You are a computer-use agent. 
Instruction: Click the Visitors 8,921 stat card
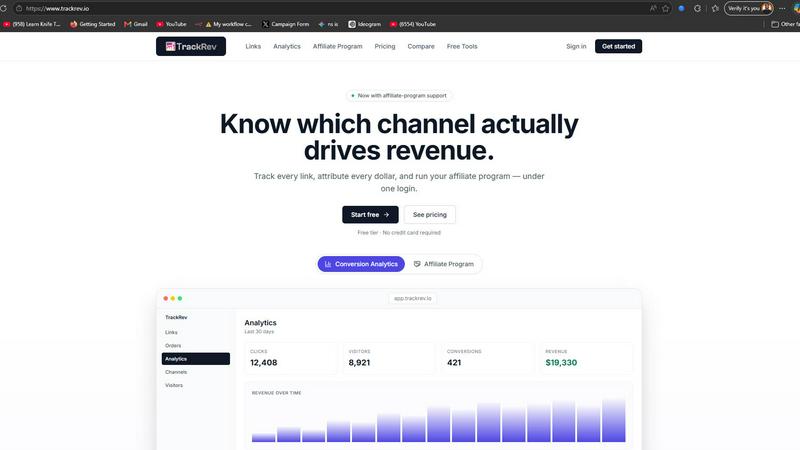pyautogui.click(x=389, y=358)
